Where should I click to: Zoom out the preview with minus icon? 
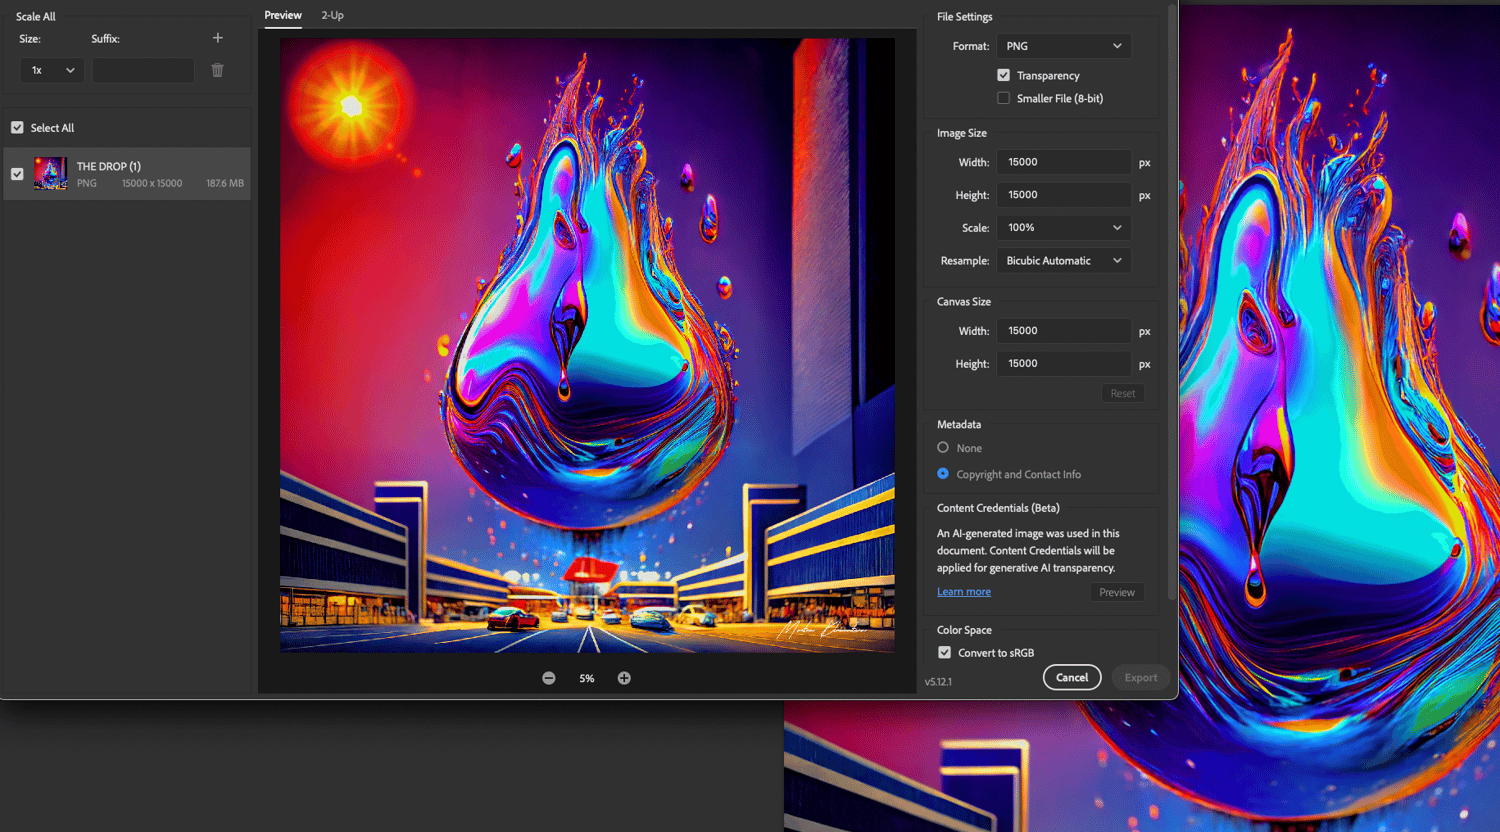click(x=549, y=678)
